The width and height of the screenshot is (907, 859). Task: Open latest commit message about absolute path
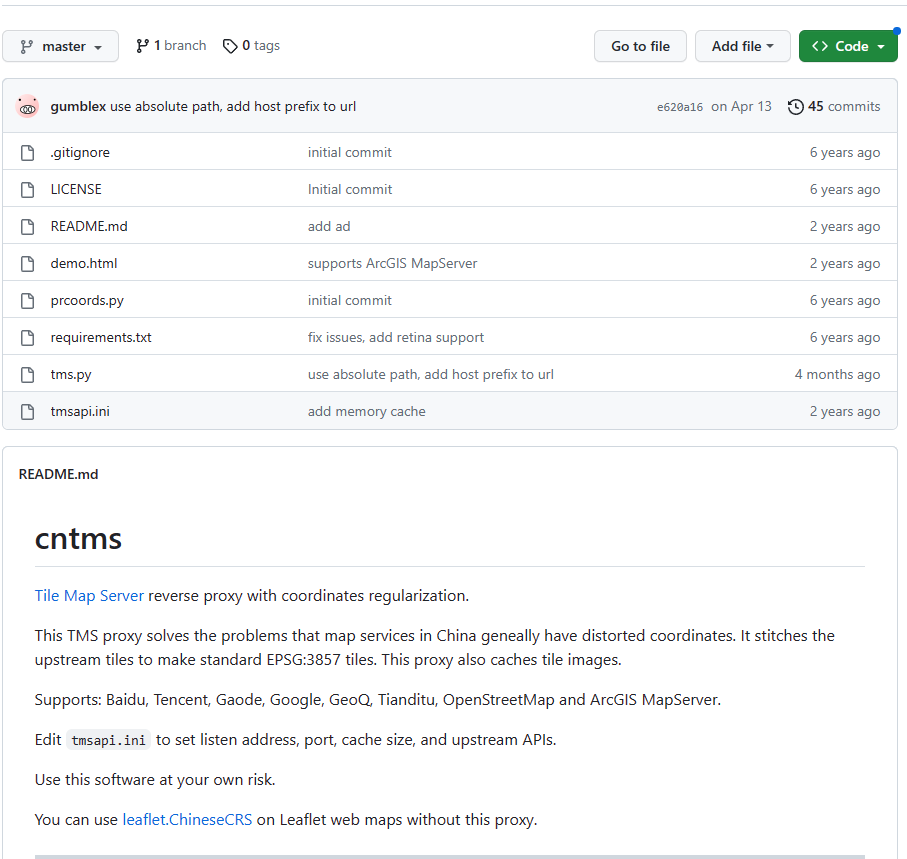tap(233, 106)
